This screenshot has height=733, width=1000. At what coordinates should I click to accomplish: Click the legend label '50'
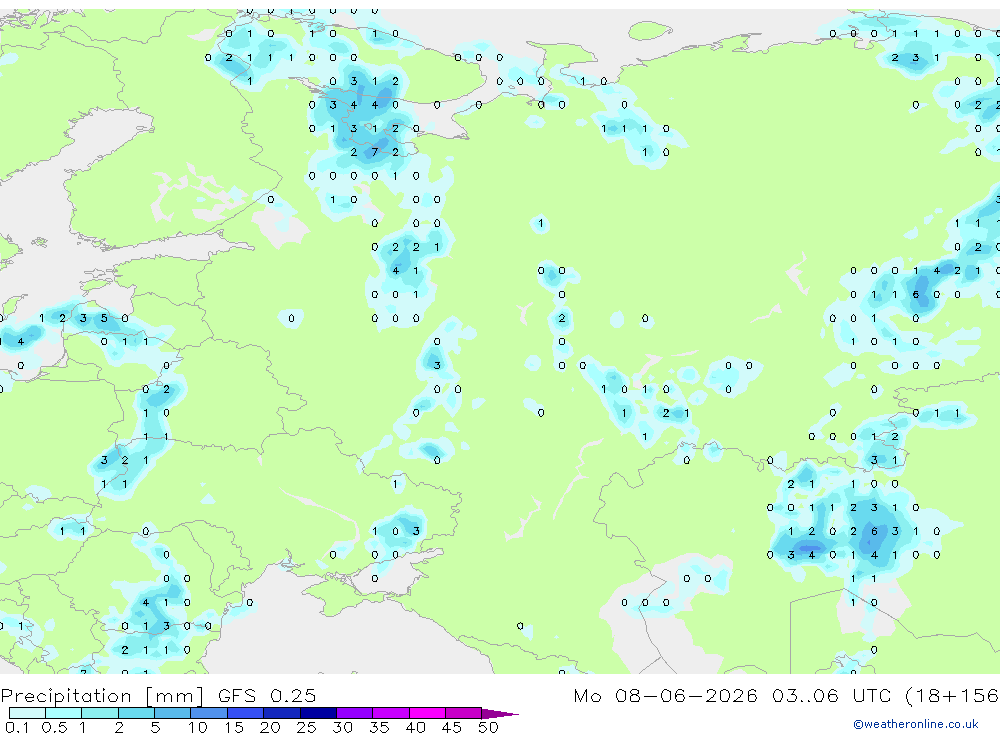[x=488, y=727]
